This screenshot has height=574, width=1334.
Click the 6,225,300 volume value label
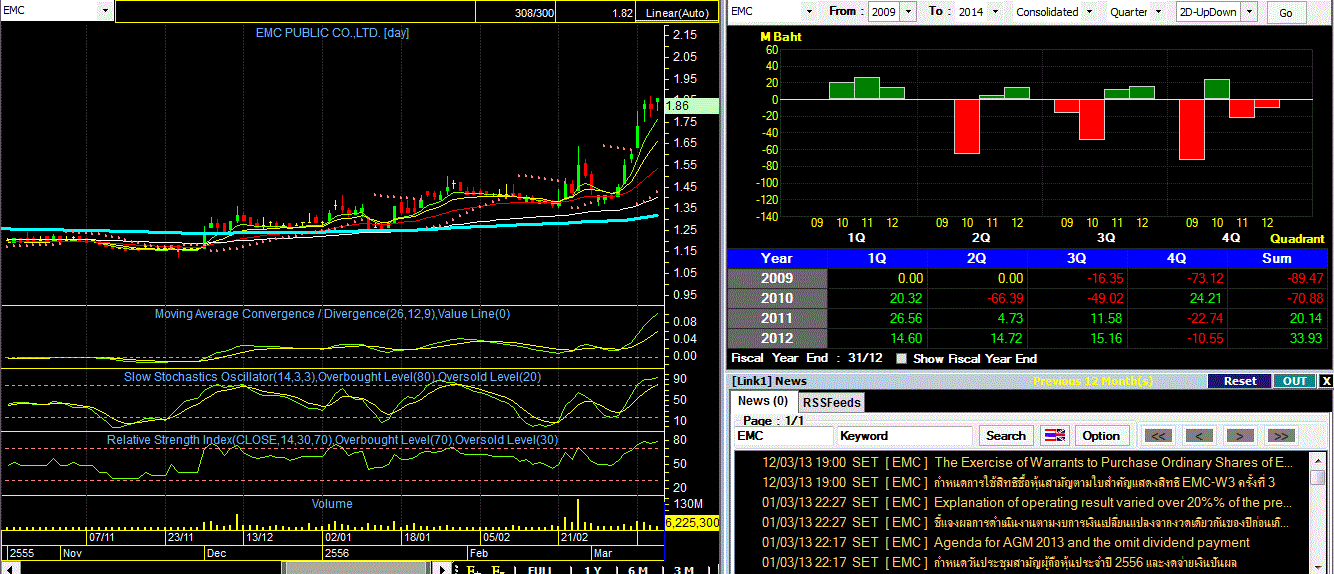click(692, 523)
